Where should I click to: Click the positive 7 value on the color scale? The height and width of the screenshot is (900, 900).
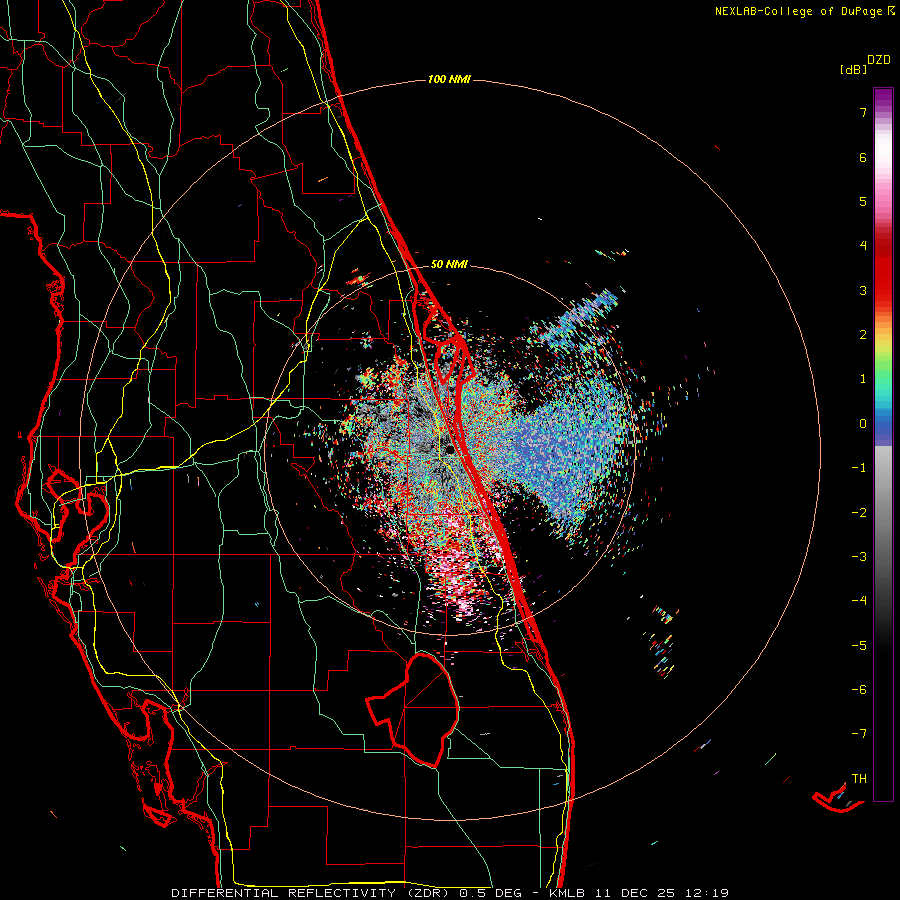click(863, 112)
